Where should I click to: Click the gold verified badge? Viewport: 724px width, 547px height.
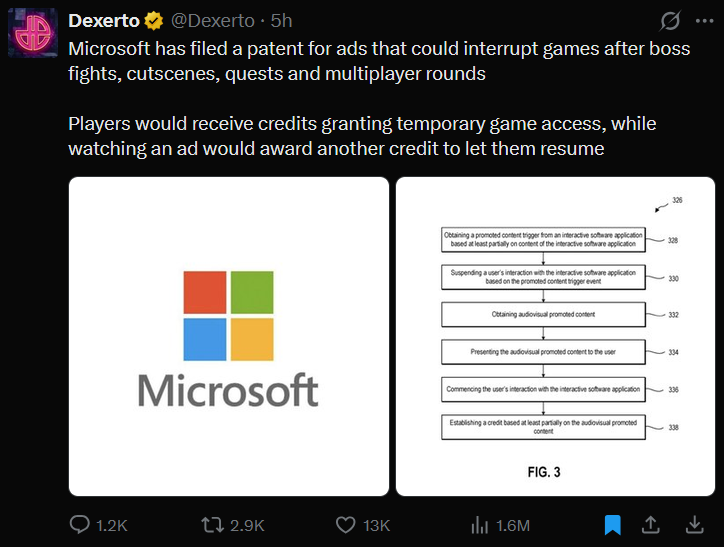(x=154, y=21)
